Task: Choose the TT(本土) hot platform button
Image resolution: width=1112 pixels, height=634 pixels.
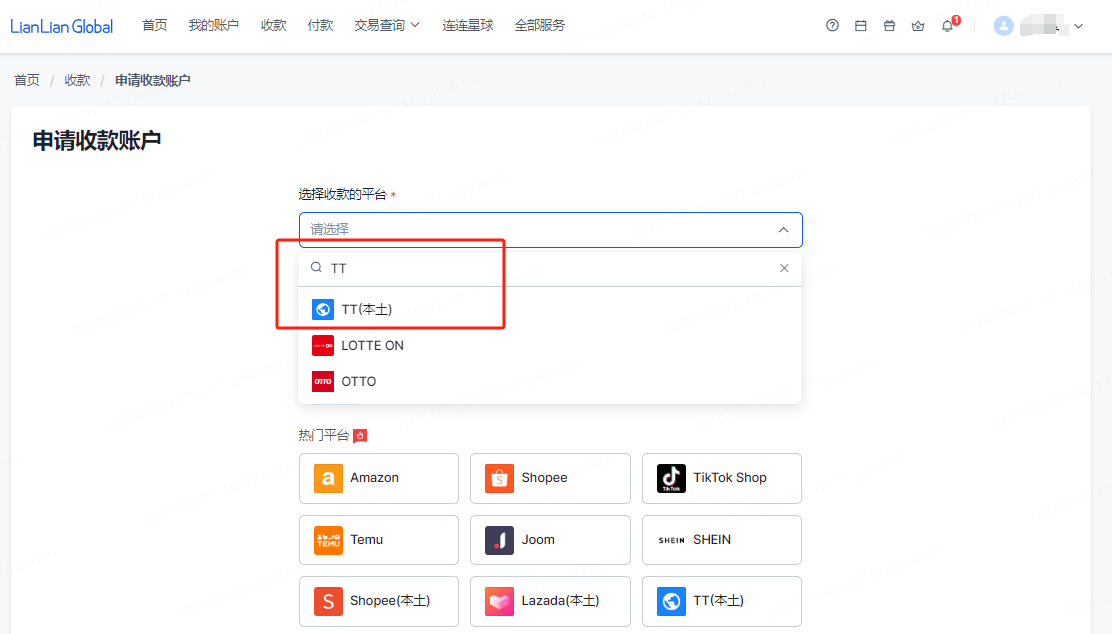Action: [x=722, y=601]
